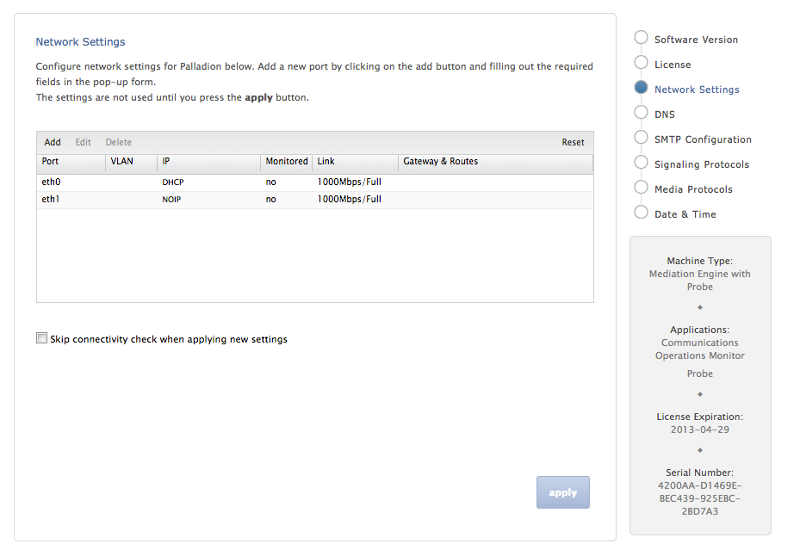Click Reset in the table toolbar
Image resolution: width=800 pixels, height=556 pixels.
(x=572, y=142)
